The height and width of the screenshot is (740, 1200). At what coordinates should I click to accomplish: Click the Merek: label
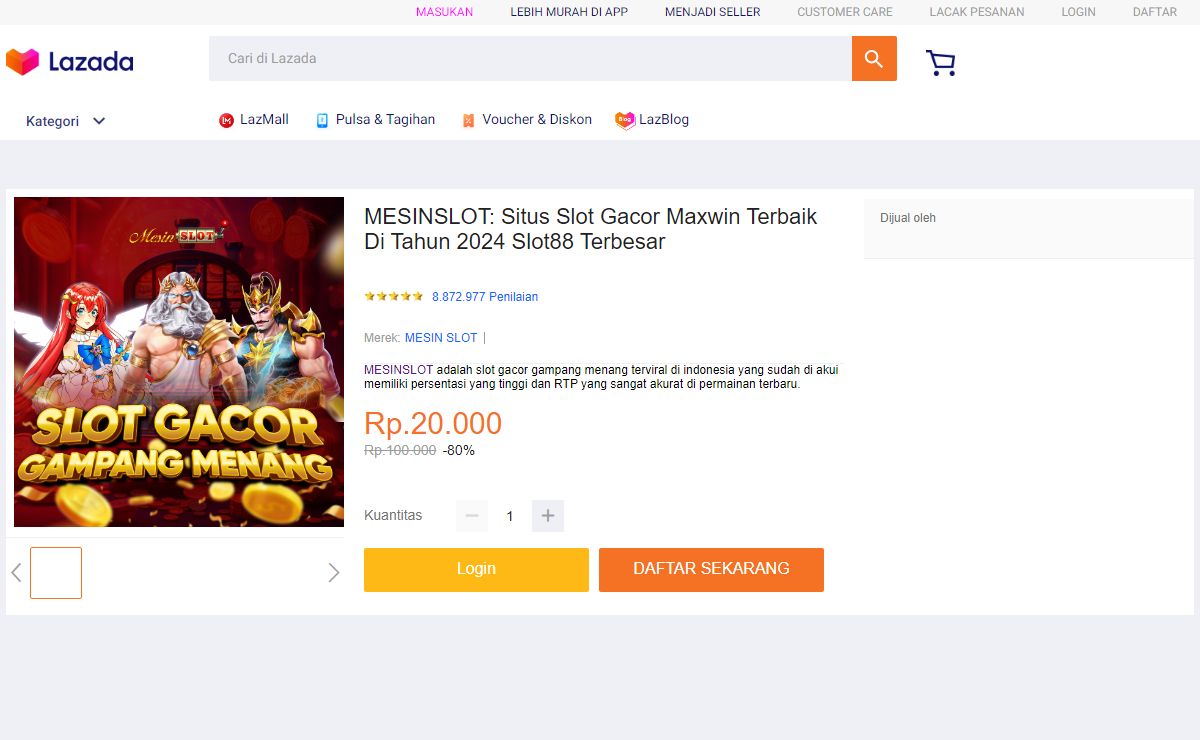coord(382,338)
